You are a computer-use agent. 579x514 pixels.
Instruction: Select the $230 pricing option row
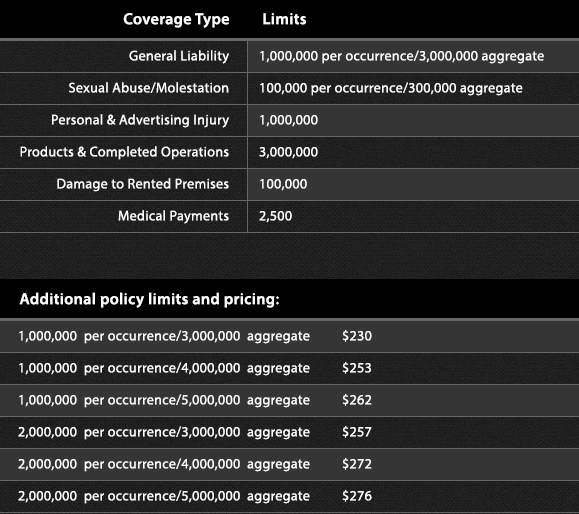coord(290,336)
